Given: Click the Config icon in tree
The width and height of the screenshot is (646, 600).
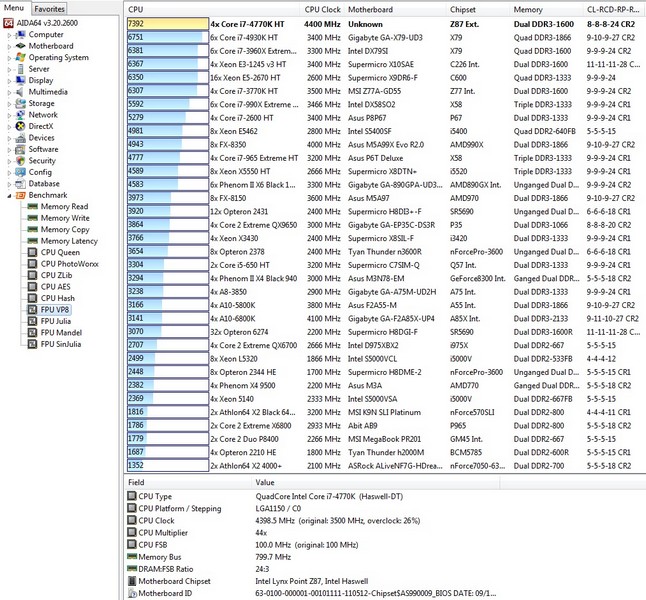Looking at the screenshot, I should pos(21,172).
